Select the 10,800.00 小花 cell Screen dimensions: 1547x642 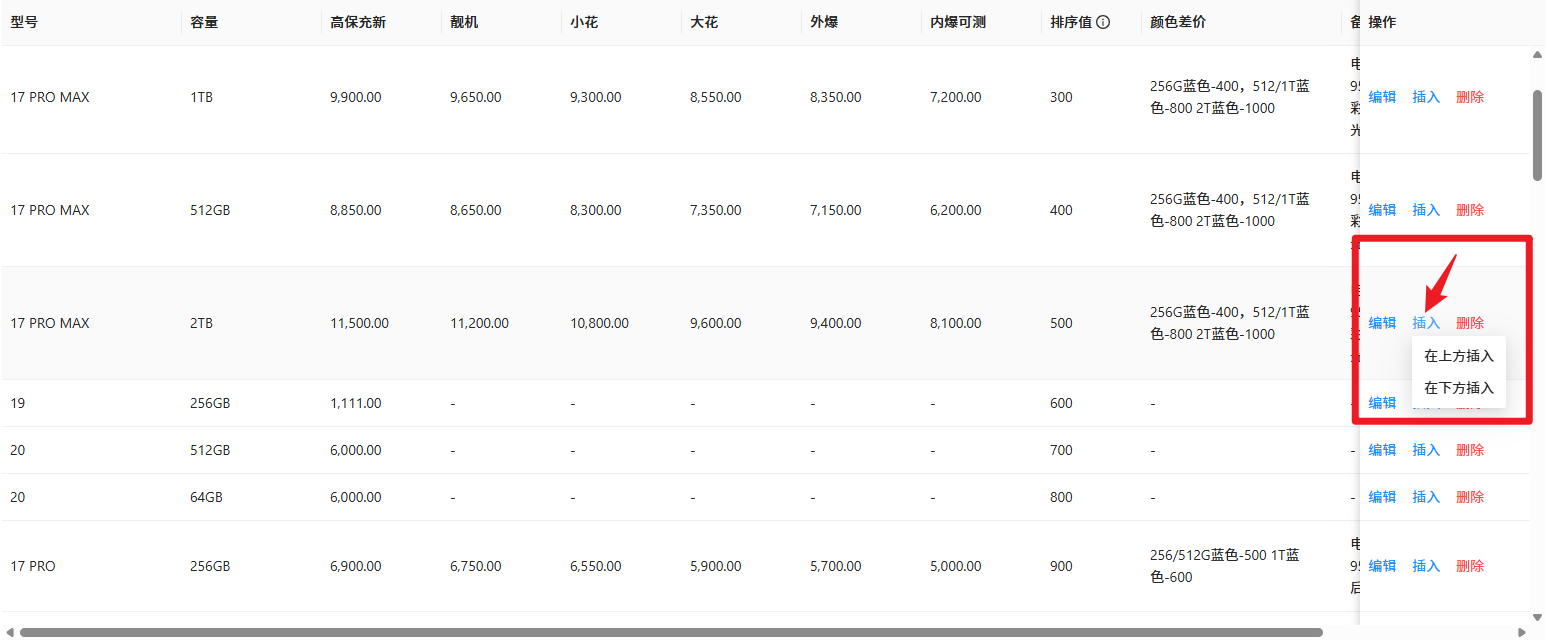(x=600, y=323)
